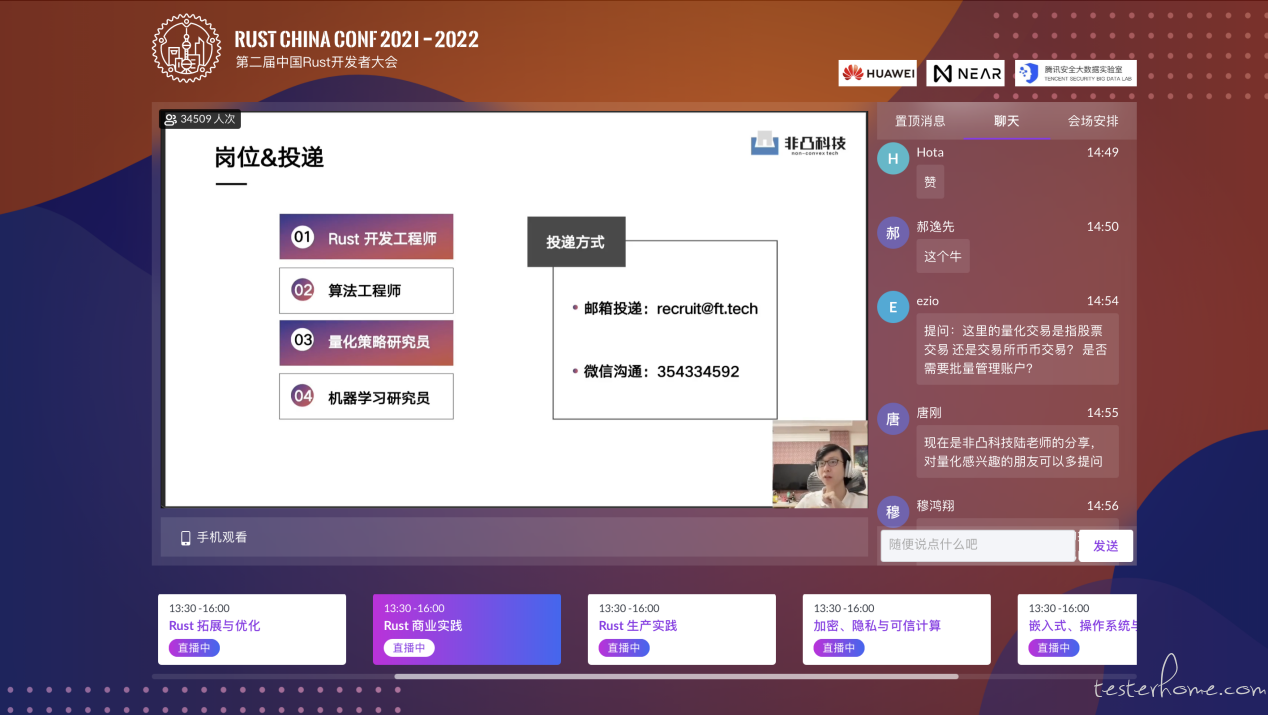Click 唐刚's message about 非凸科技陆老师
The height and width of the screenshot is (715, 1268).
click(1017, 452)
